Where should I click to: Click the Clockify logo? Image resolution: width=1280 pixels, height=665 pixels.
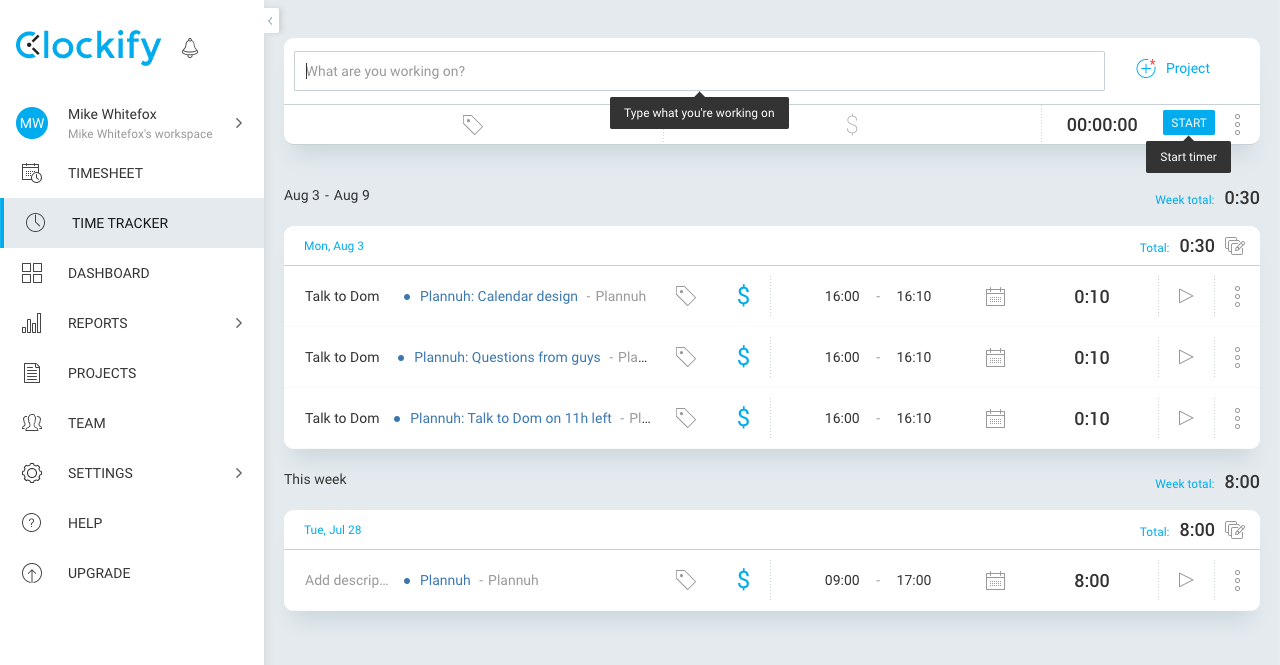pos(88,46)
